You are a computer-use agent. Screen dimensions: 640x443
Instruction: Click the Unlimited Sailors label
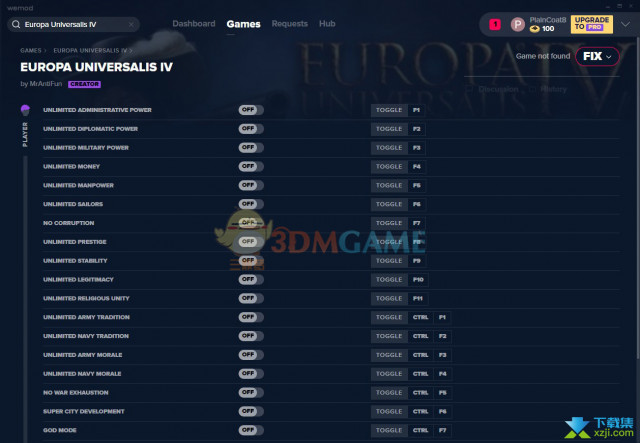pyautogui.click(x=73, y=204)
